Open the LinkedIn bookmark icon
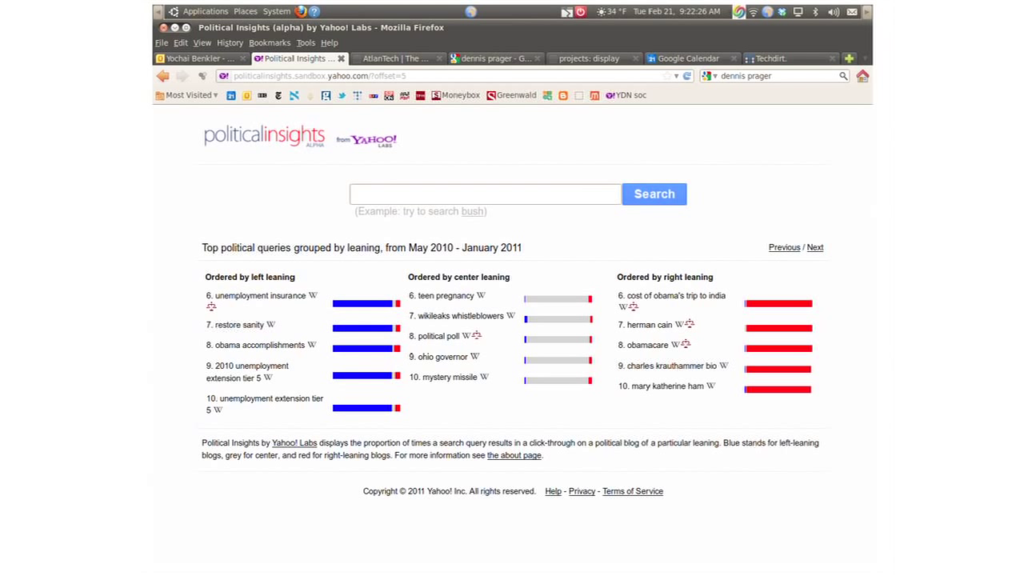1024x576 pixels. (231, 95)
